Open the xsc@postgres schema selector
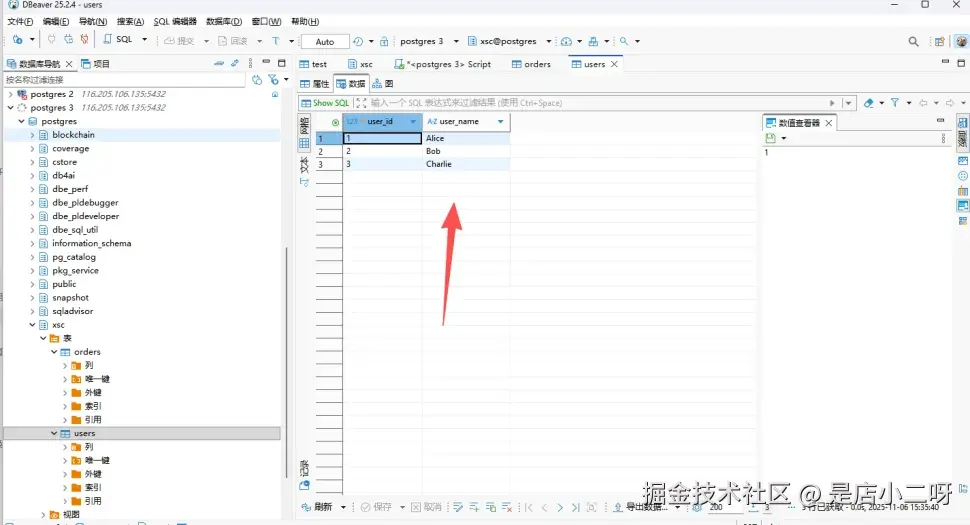This screenshot has width=970, height=525. coord(509,41)
